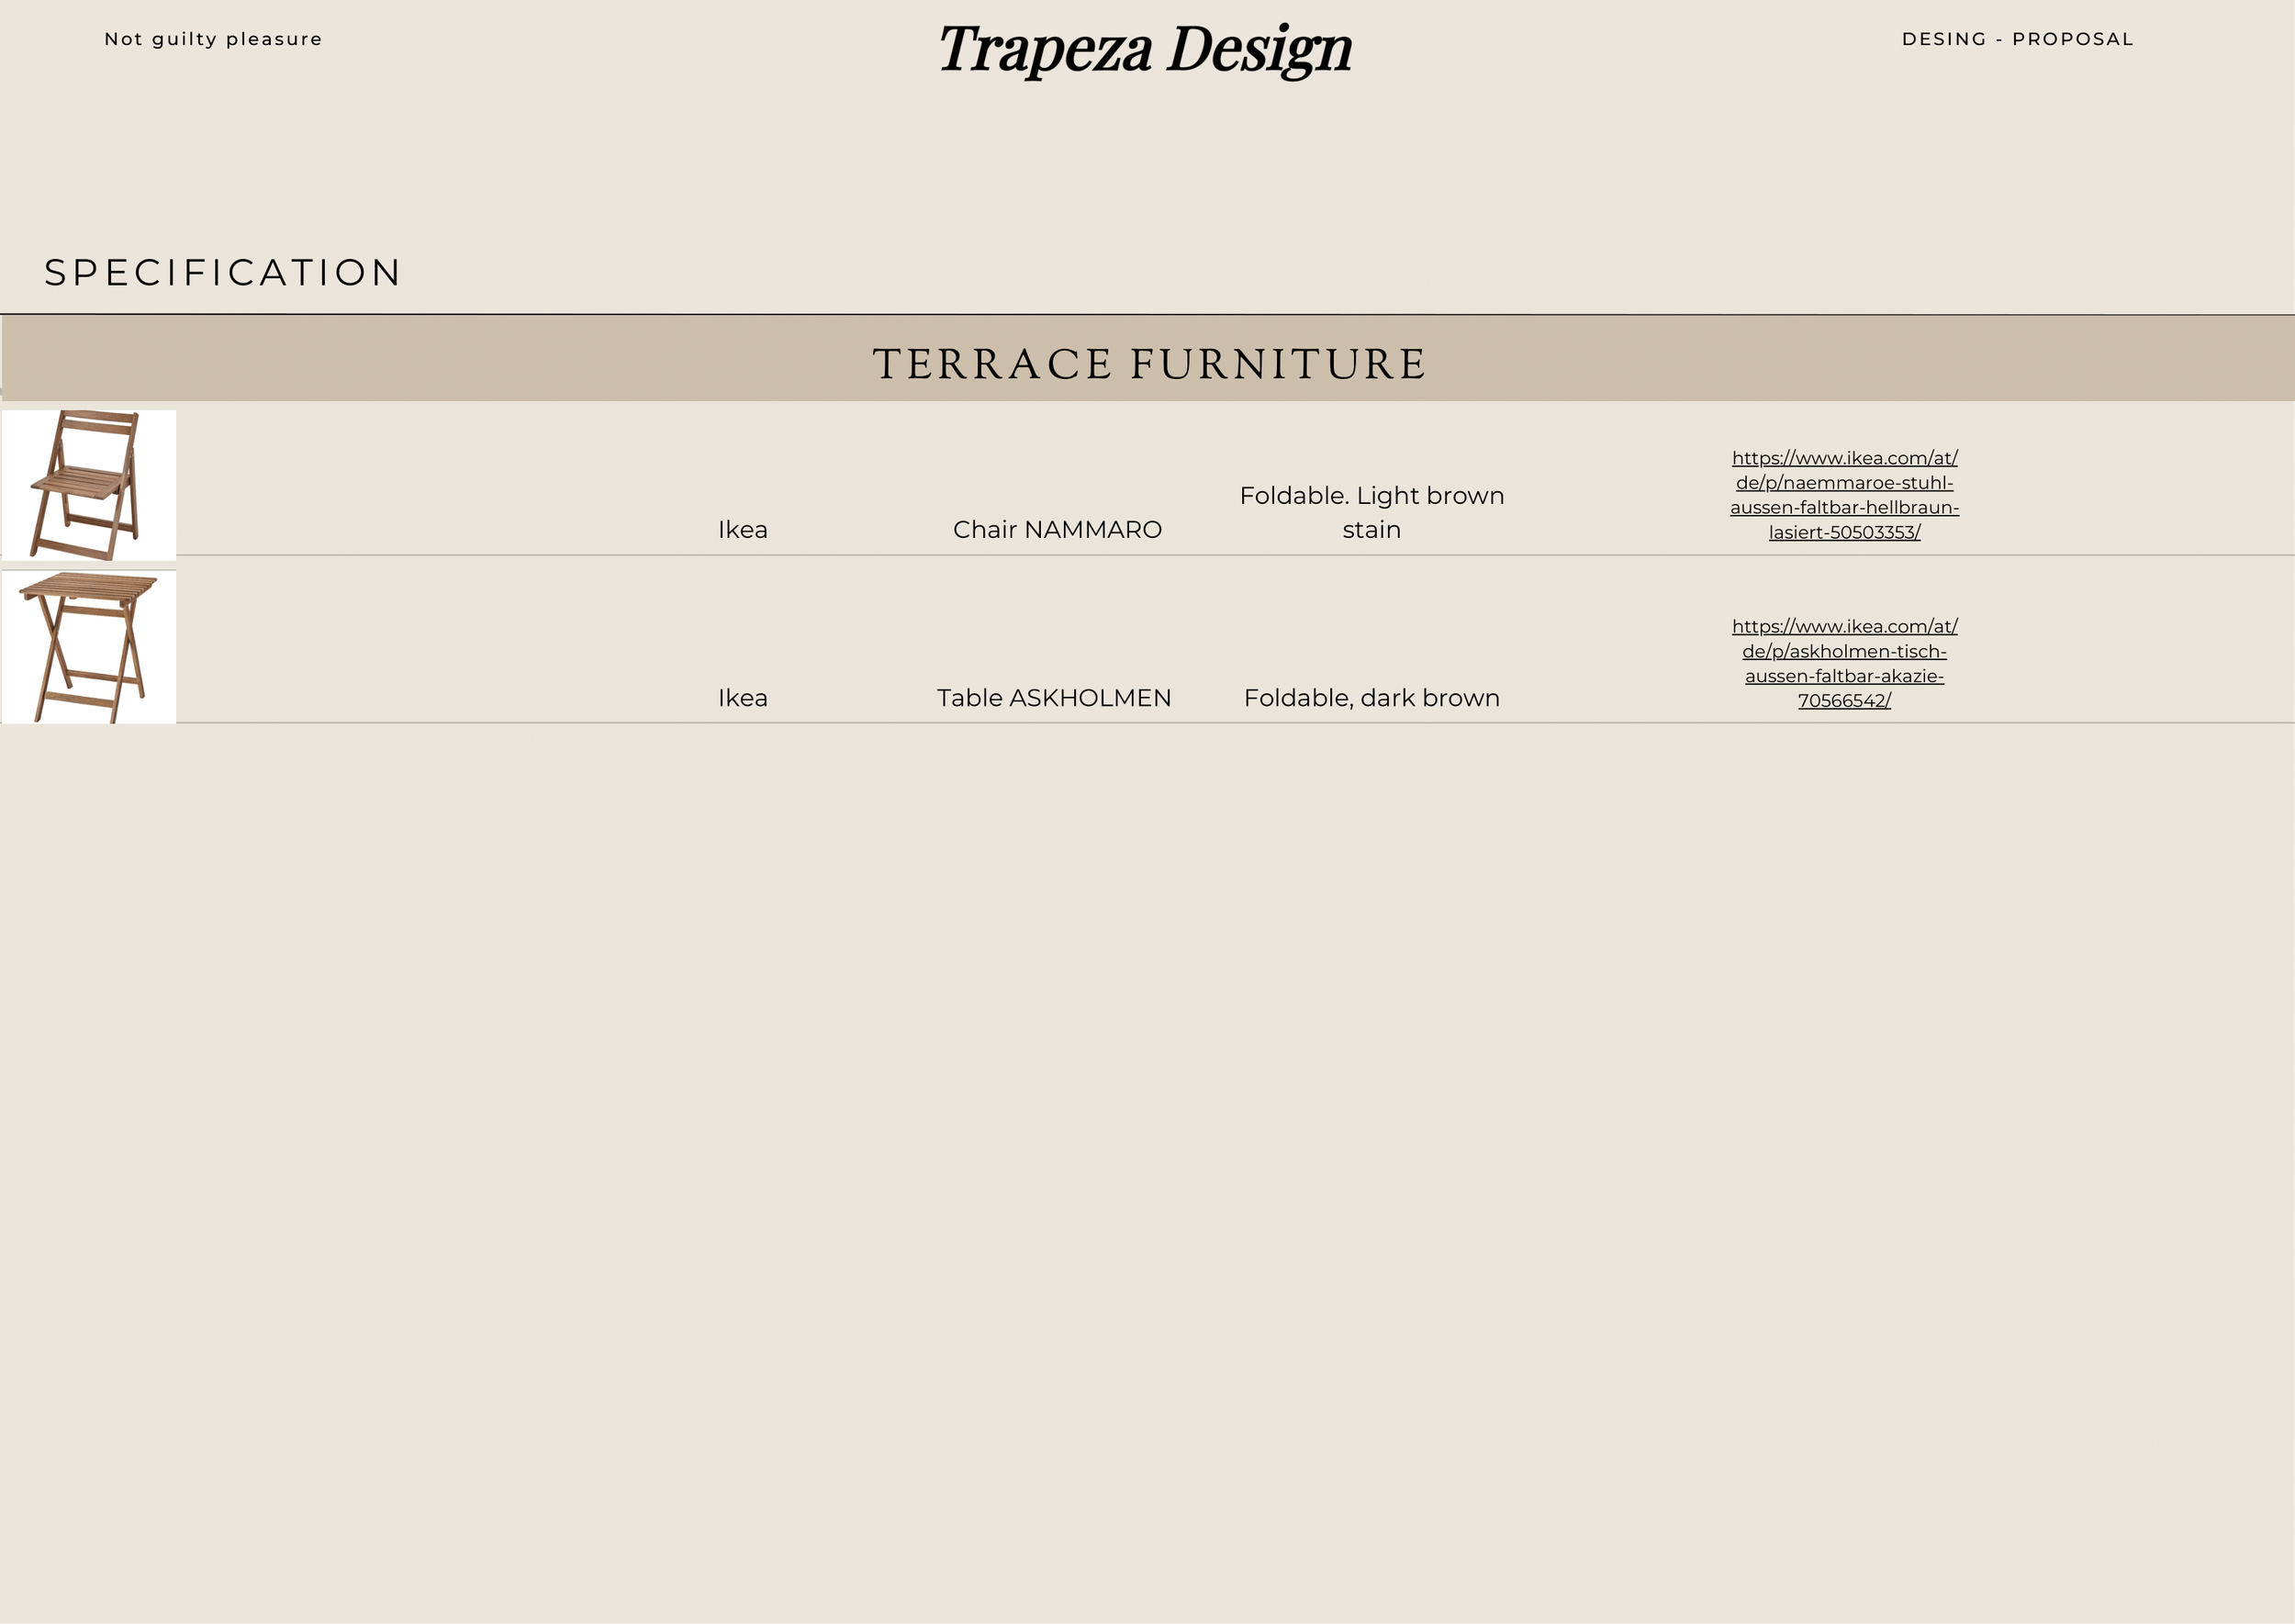Select the TERRACE FURNITURE banner text
Image resolution: width=2295 pixels, height=1624 pixels.
tap(1149, 364)
